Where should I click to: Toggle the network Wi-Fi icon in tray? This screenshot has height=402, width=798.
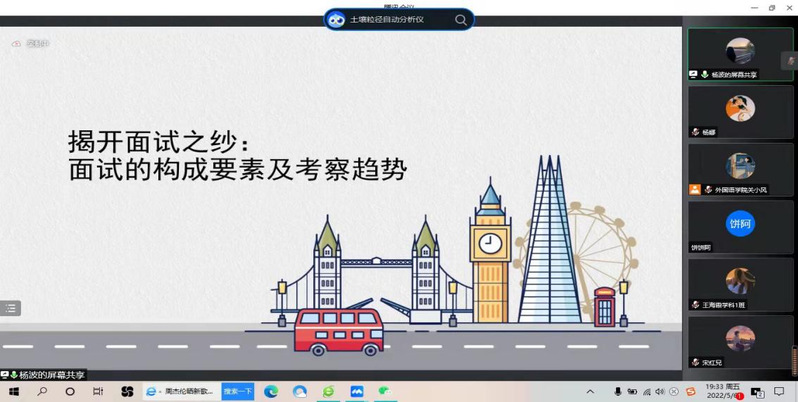click(x=646, y=392)
